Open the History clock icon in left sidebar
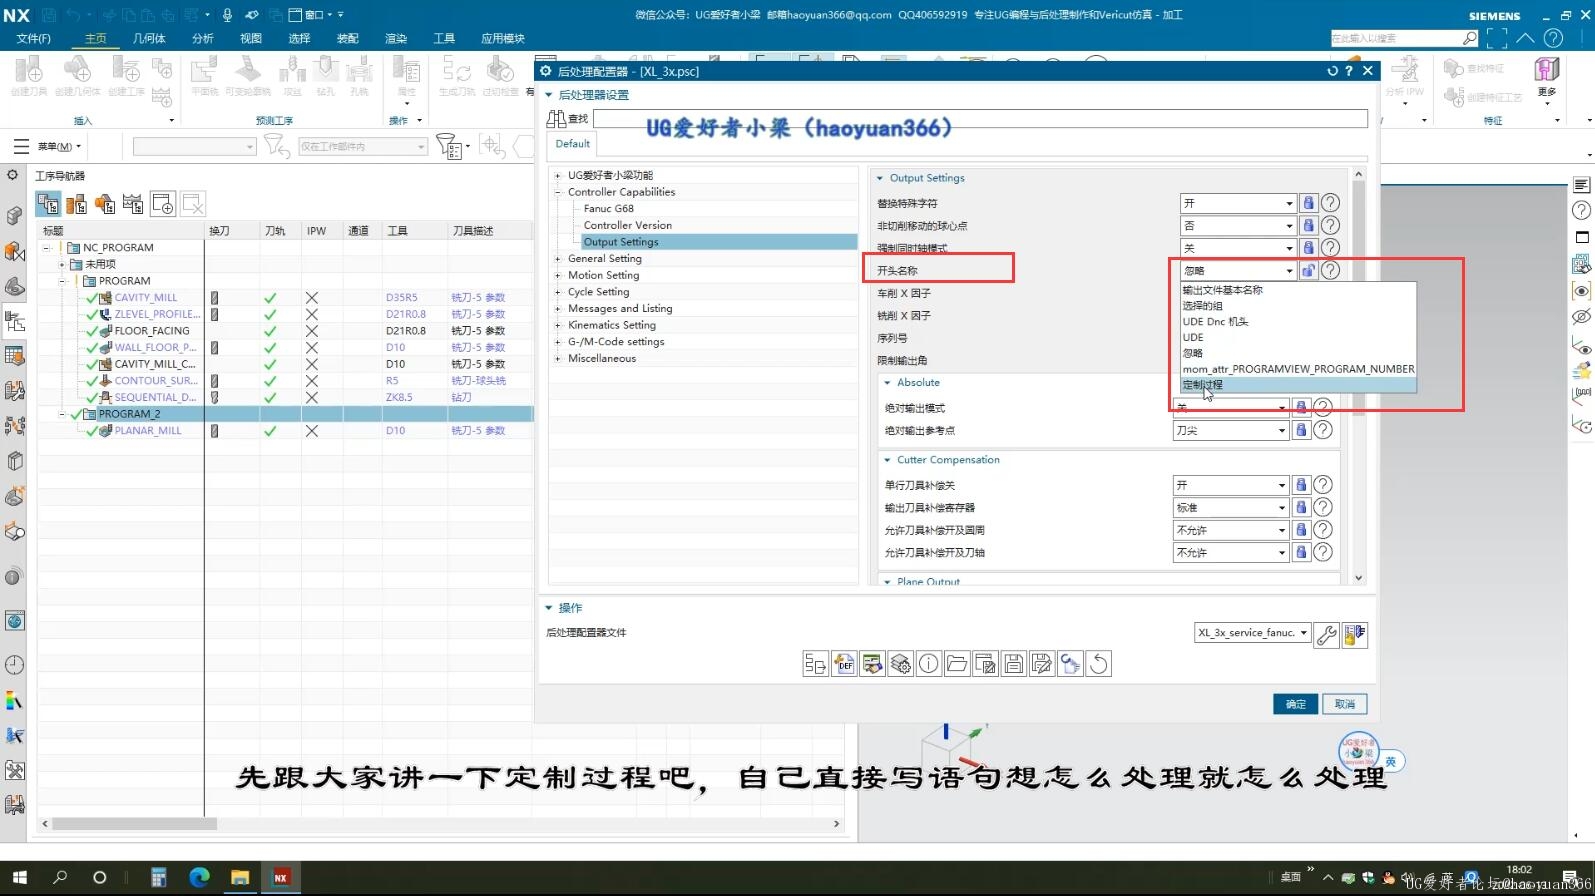 click(x=14, y=665)
